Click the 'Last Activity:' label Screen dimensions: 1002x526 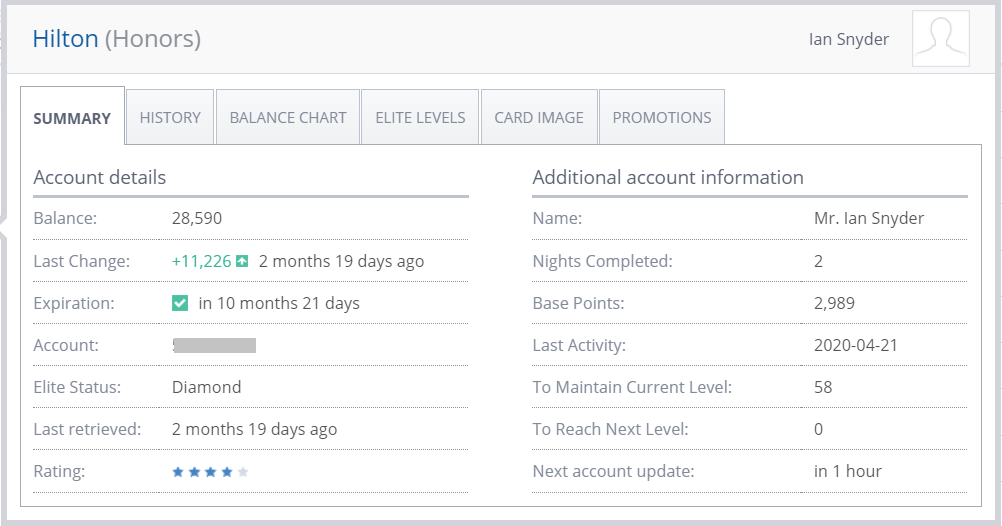[579, 346]
